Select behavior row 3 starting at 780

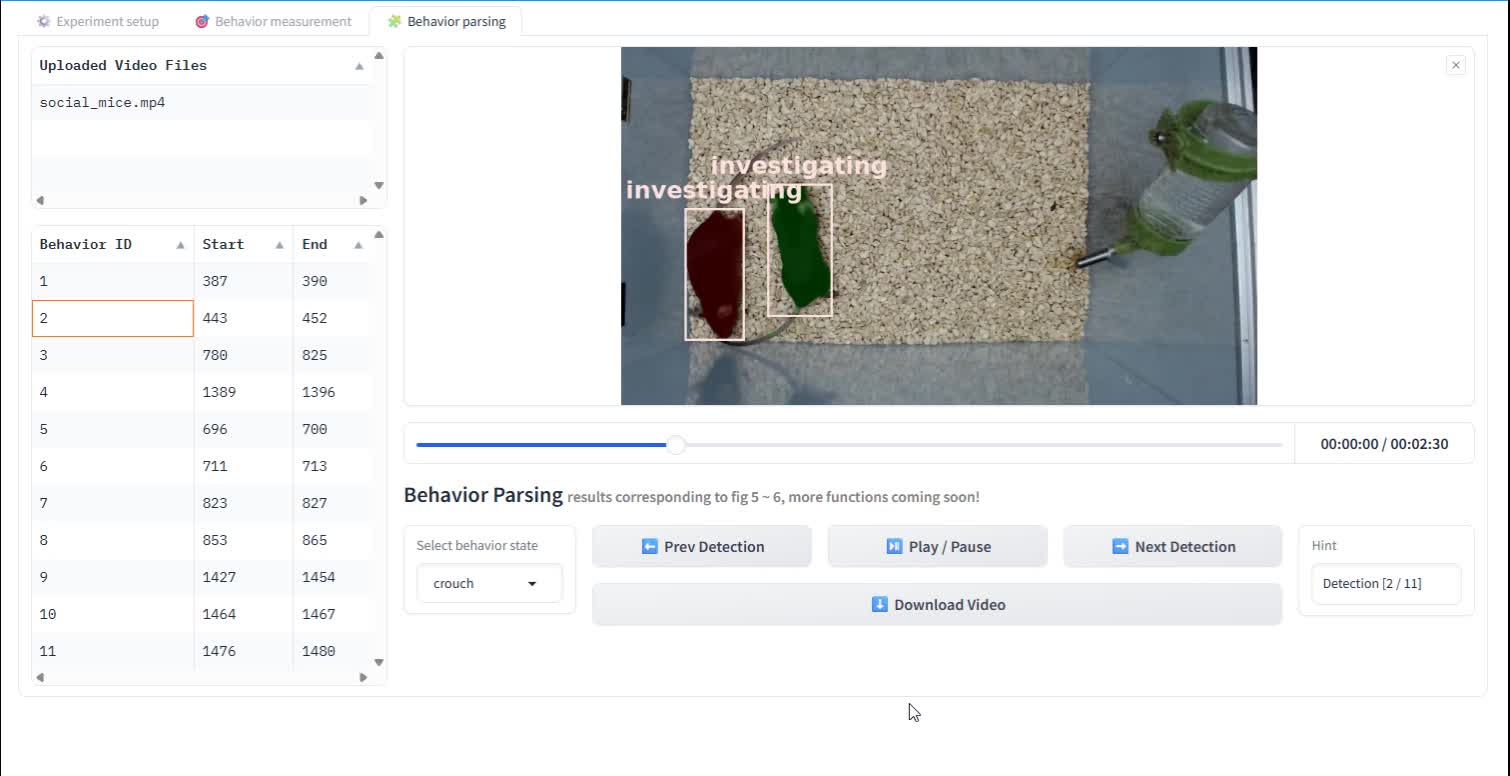coord(200,355)
